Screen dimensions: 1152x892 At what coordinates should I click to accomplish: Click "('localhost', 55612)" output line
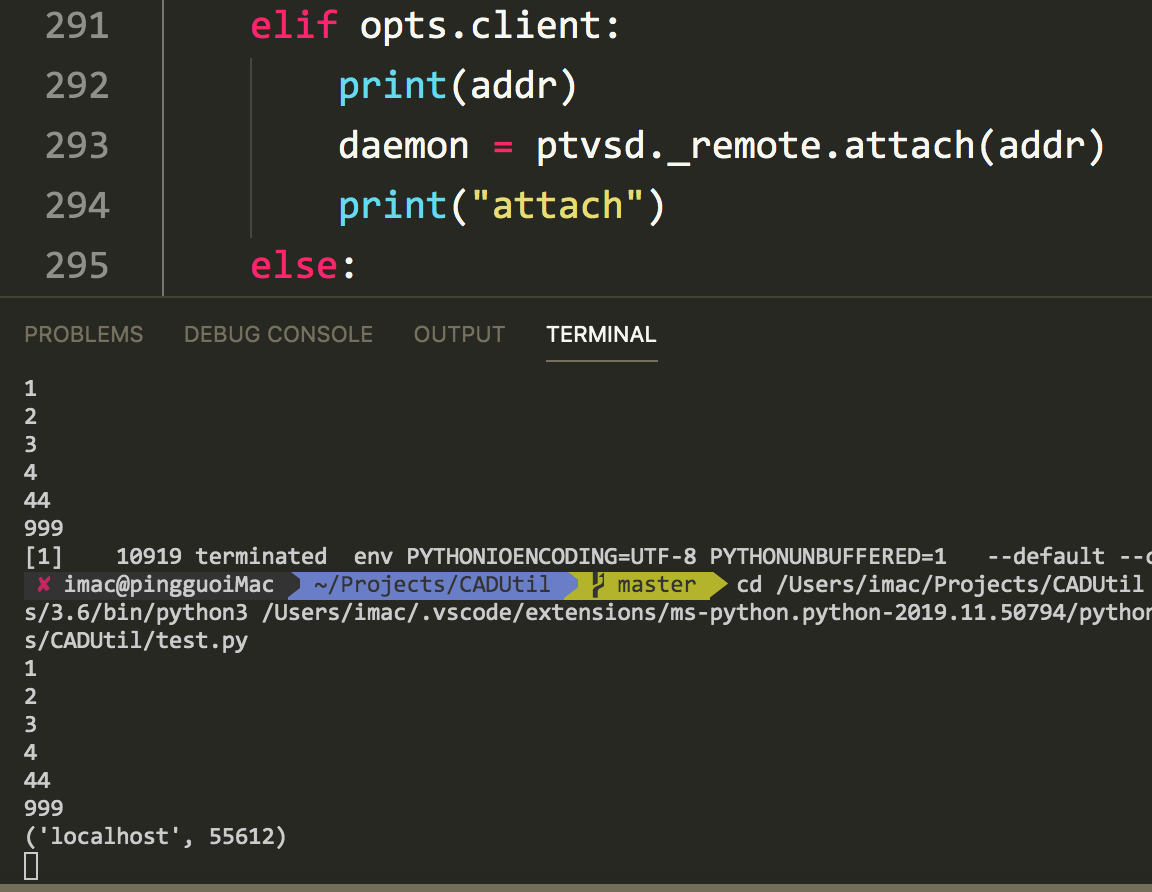pos(155,836)
